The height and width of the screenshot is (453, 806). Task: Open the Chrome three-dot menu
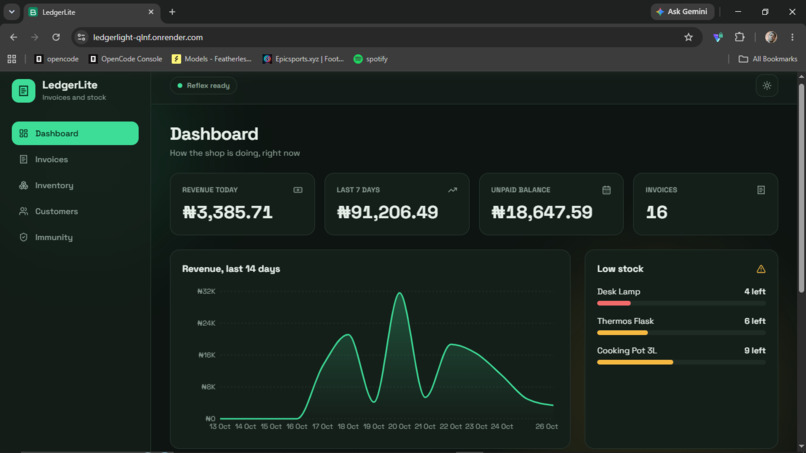tap(792, 37)
